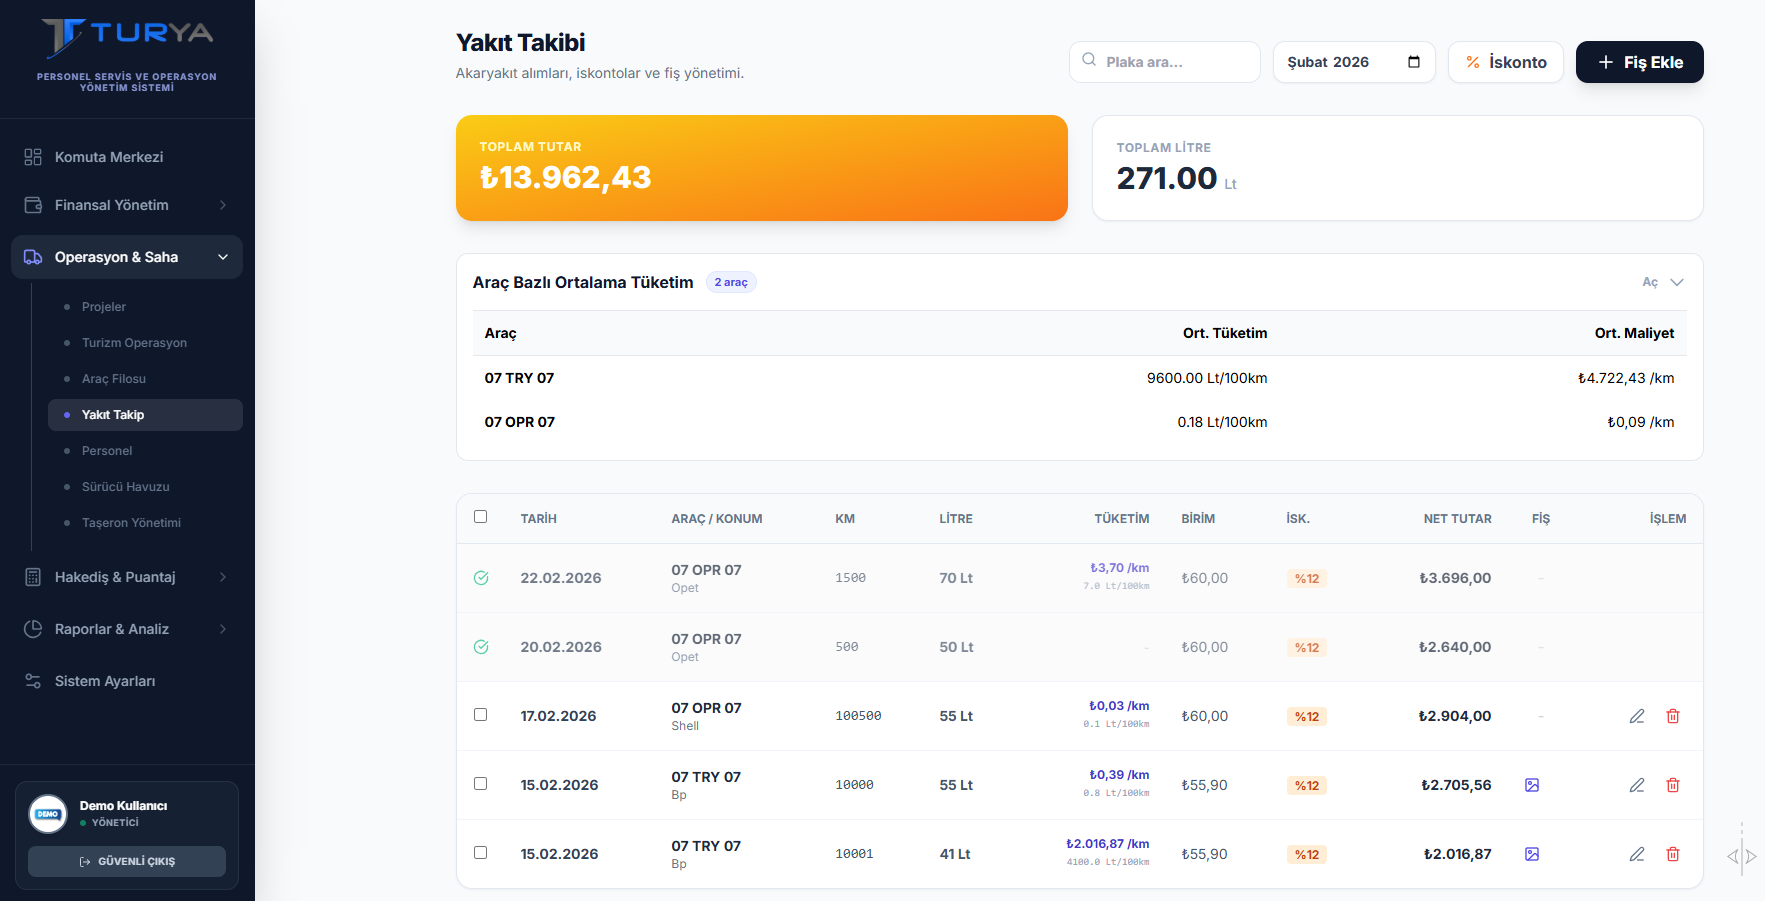Click edit pencil icon for ₺2.705,56 row

[1637, 785]
